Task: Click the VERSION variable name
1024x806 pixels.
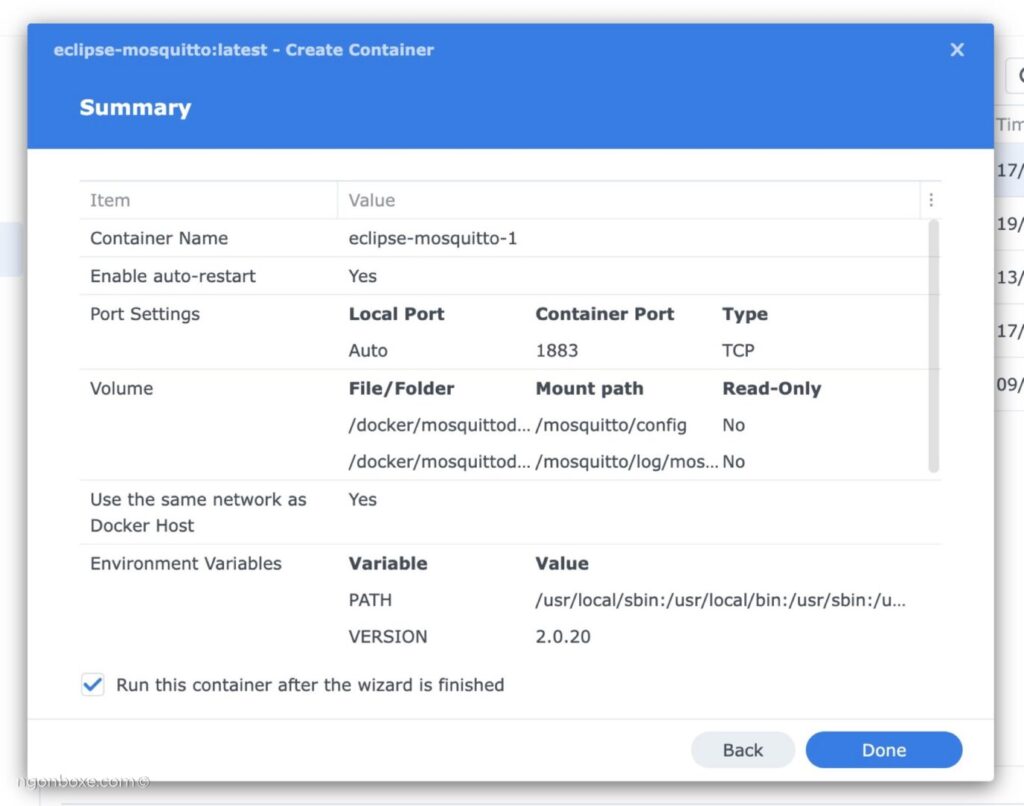Action: [387, 637]
